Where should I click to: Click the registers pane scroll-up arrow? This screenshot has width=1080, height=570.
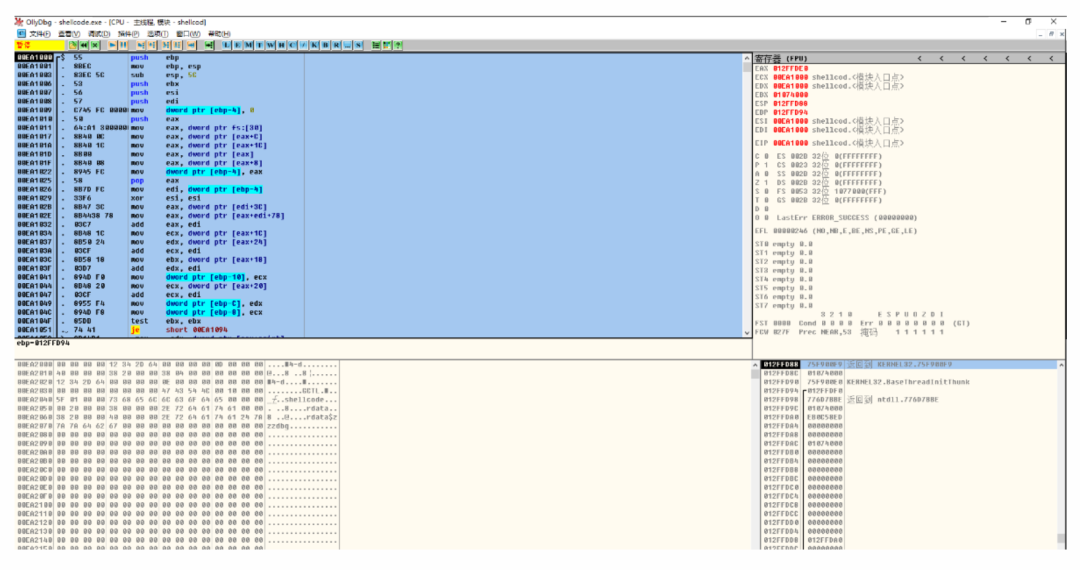[x=747, y=58]
